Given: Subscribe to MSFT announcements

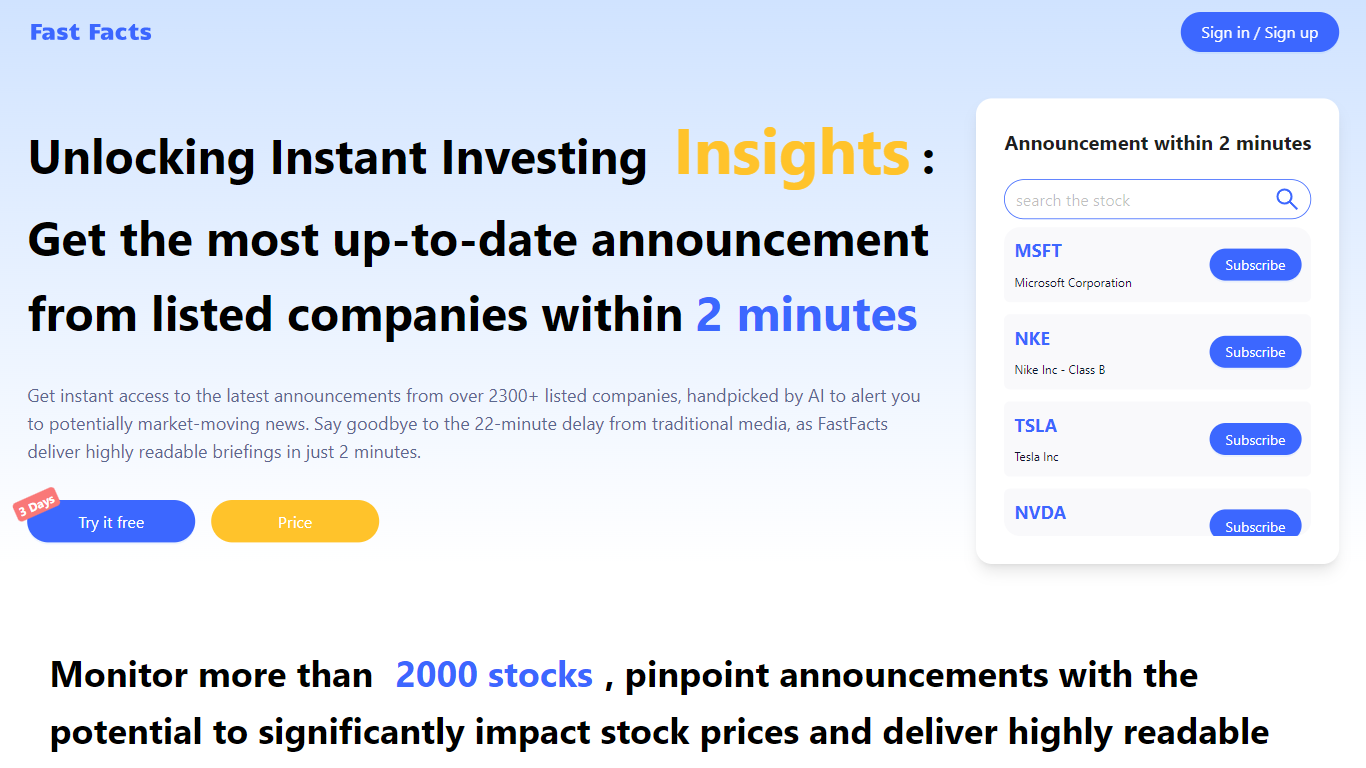Looking at the screenshot, I should [1255, 265].
